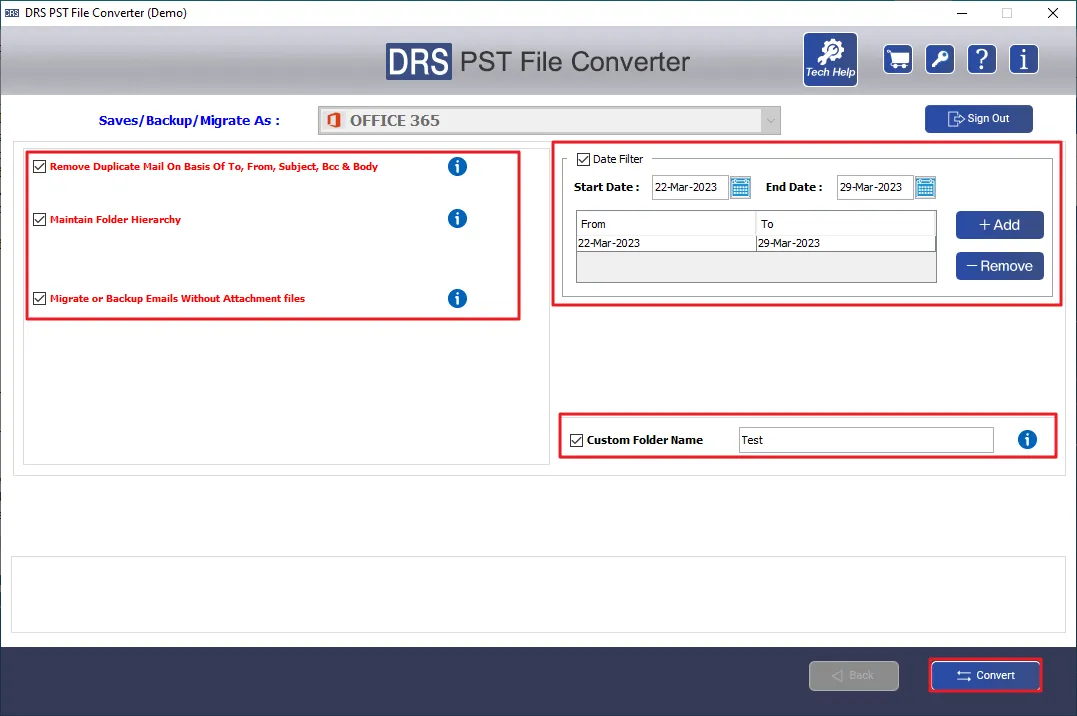
Task: Open the question mark help icon
Action: (x=982, y=59)
